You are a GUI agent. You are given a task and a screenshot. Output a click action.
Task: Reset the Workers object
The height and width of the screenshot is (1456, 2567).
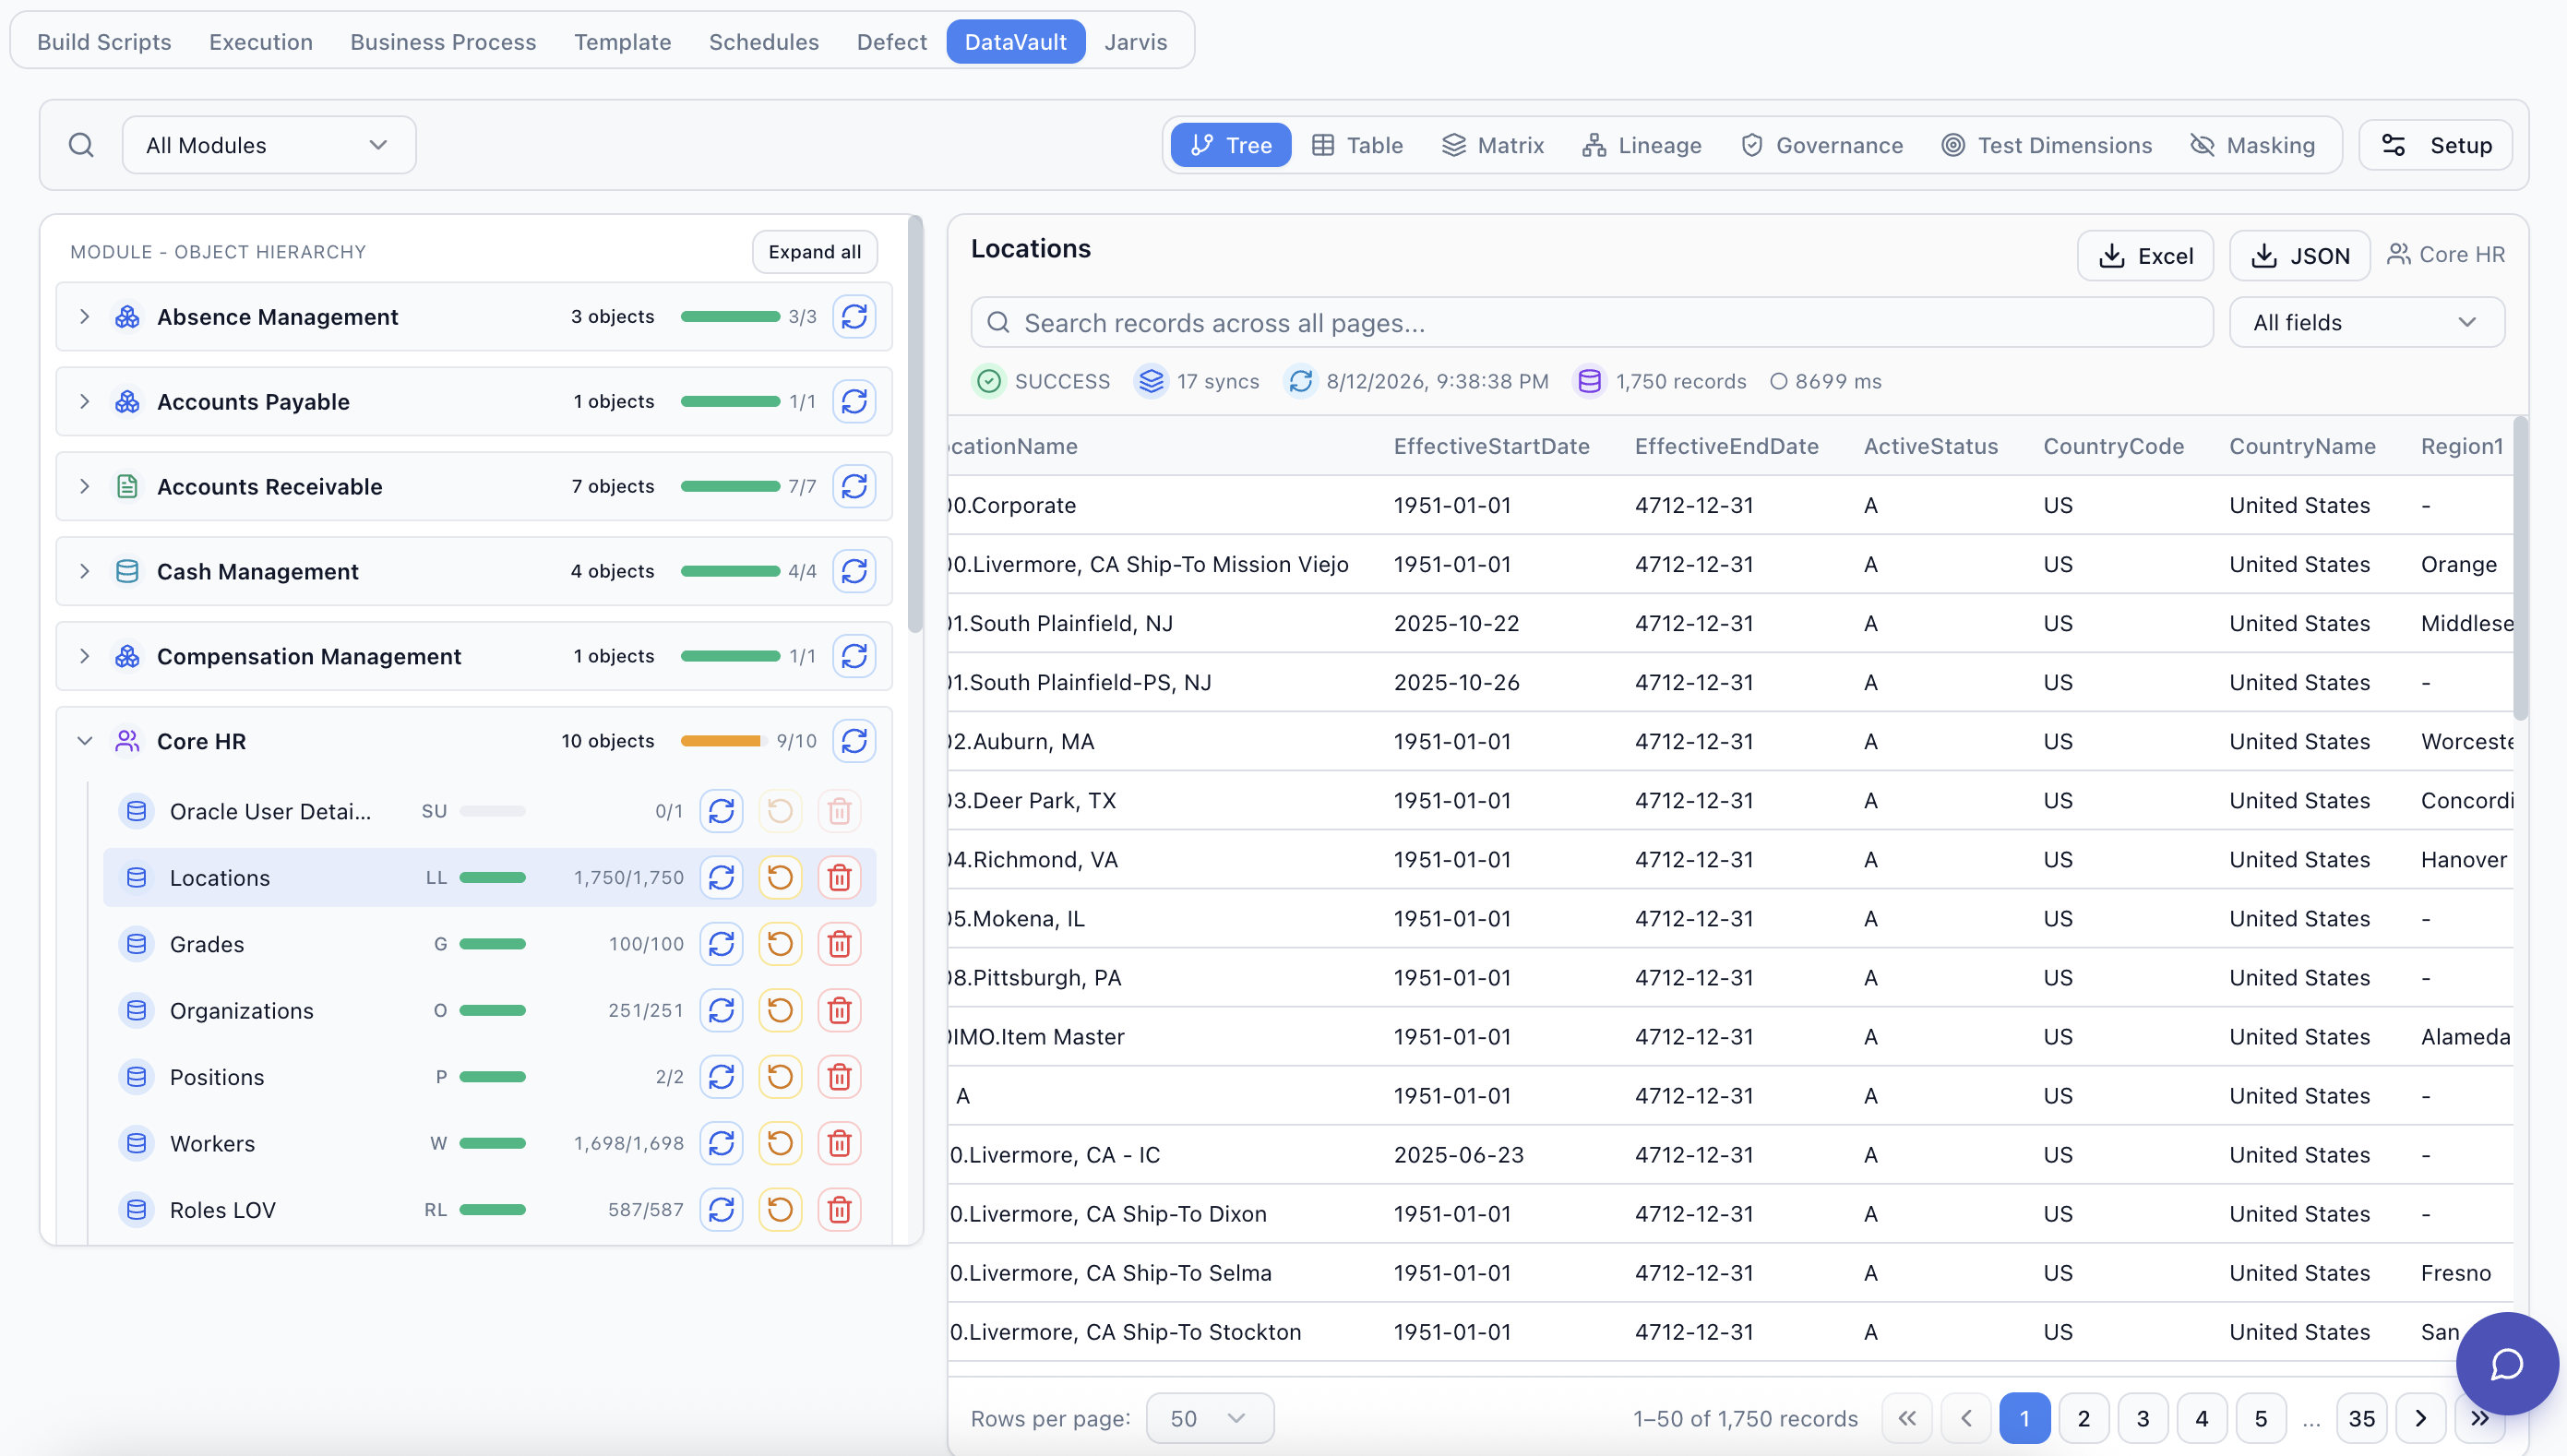coord(780,1144)
